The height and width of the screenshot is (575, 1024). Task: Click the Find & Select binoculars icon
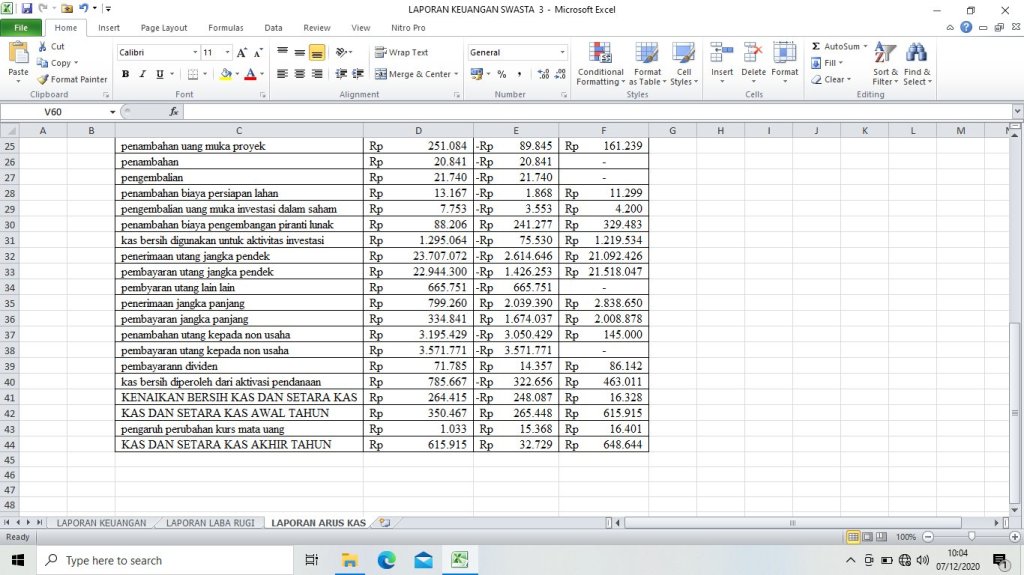pos(917,57)
